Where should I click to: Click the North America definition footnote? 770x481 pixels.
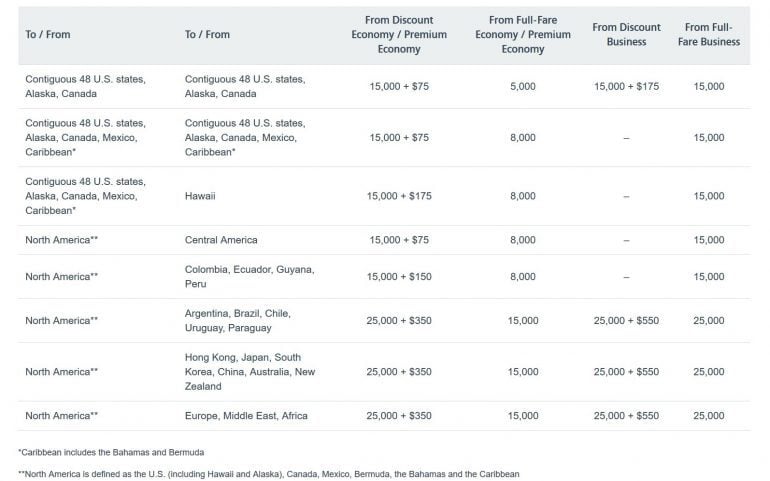coord(269,473)
